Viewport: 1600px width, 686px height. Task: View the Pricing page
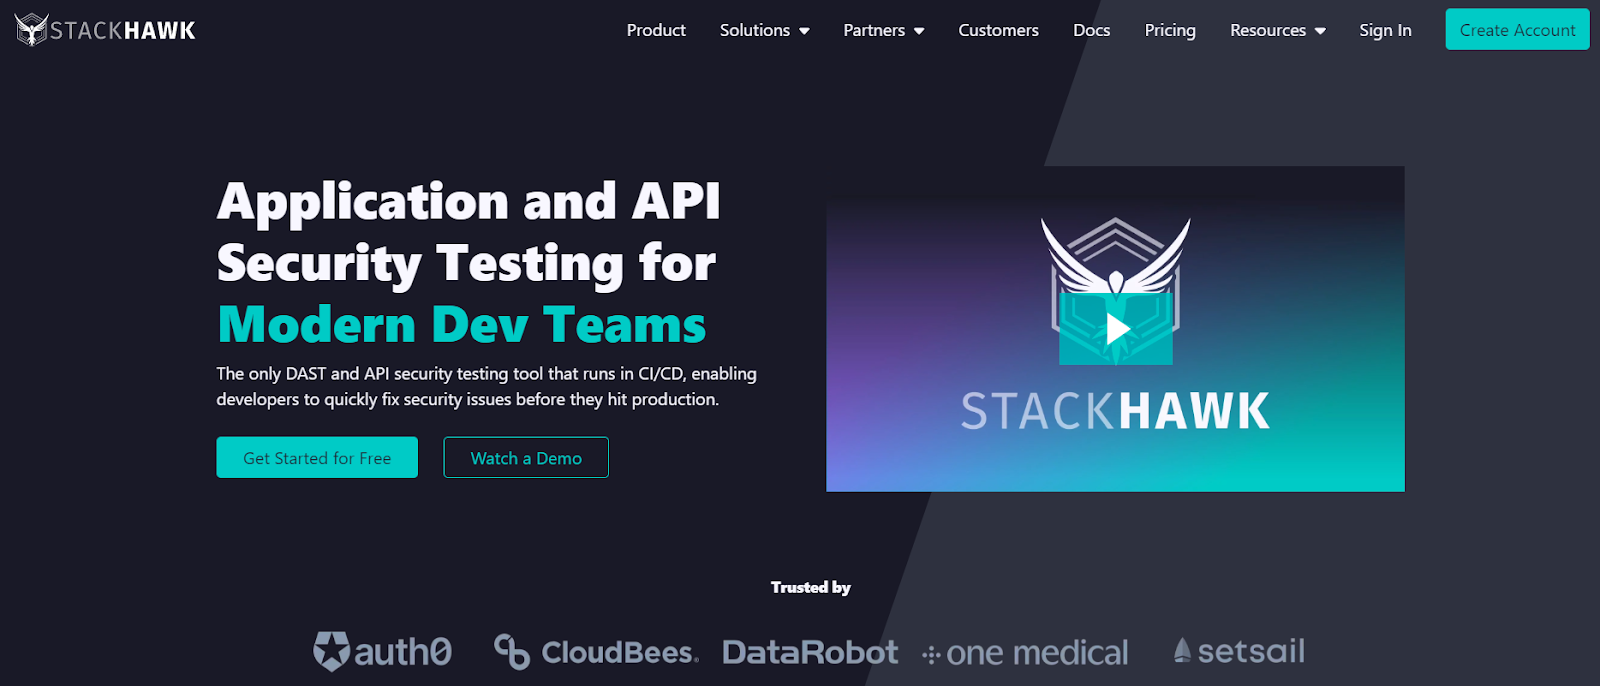(1170, 30)
